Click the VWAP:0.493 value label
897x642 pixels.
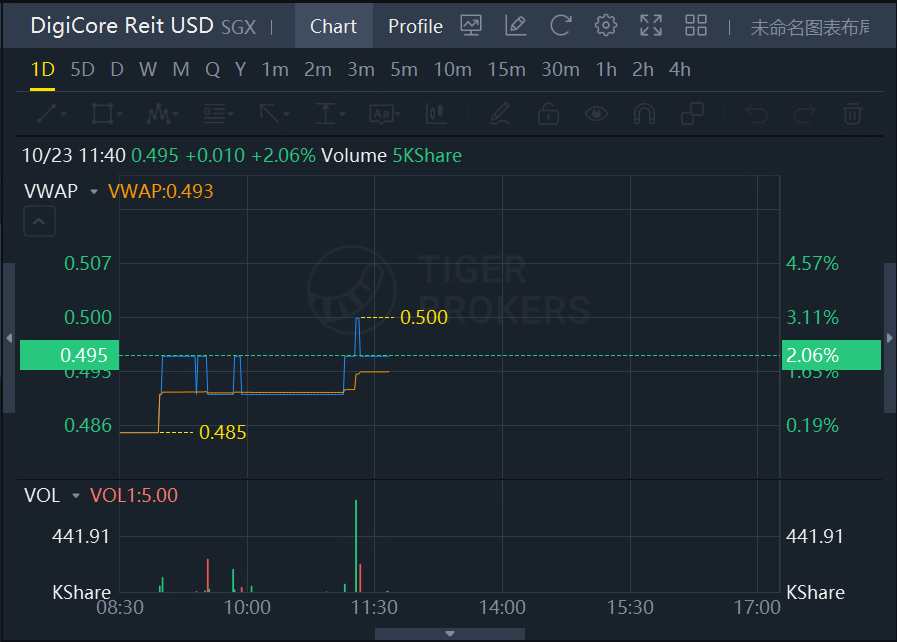pos(161,191)
